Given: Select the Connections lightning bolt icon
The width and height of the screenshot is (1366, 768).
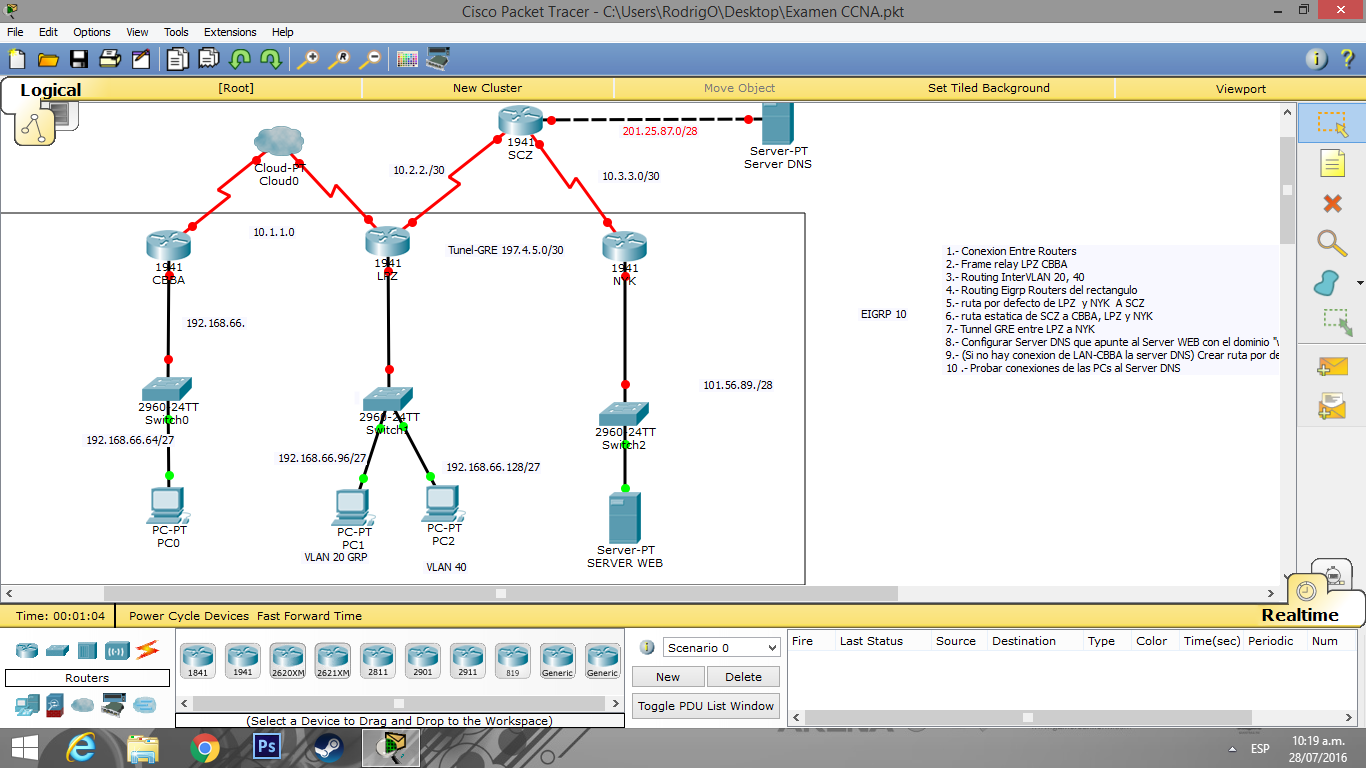Looking at the screenshot, I should [x=147, y=650].
